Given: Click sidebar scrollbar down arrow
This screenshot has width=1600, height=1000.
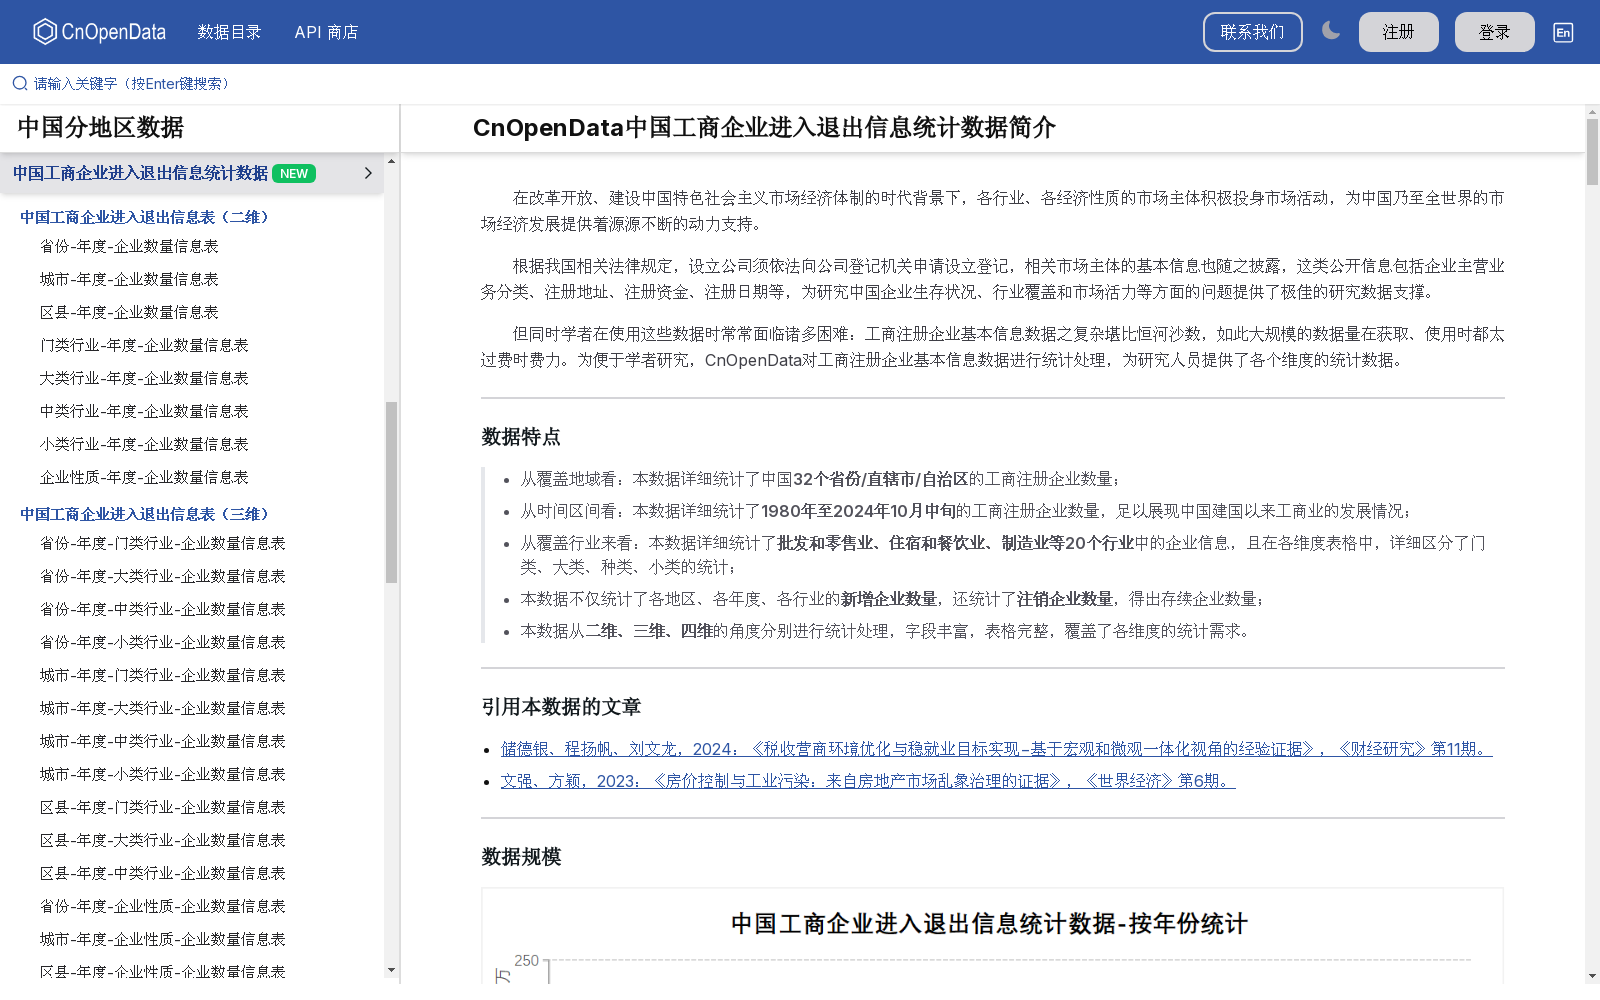Looking at the screenshot, I should click(x=391, y=970).
